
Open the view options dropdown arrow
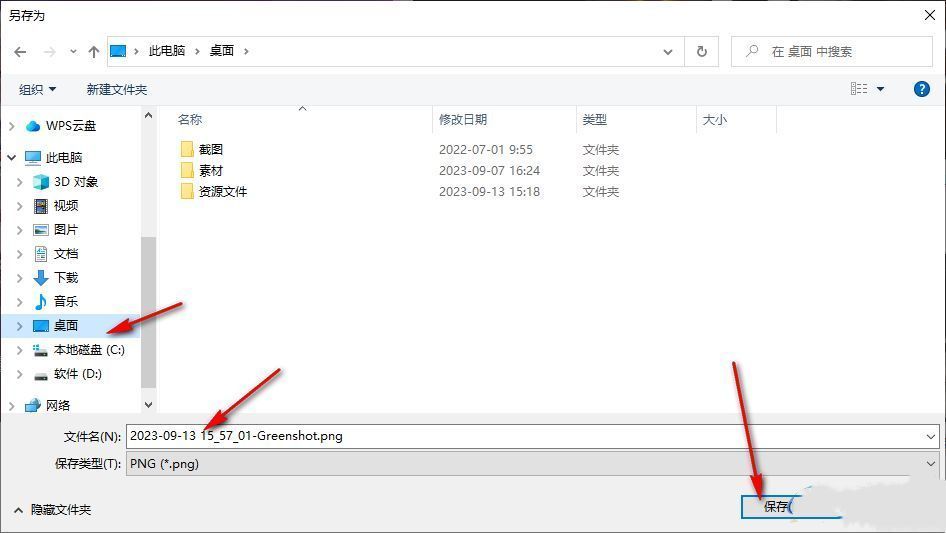(x=880, y=89)
